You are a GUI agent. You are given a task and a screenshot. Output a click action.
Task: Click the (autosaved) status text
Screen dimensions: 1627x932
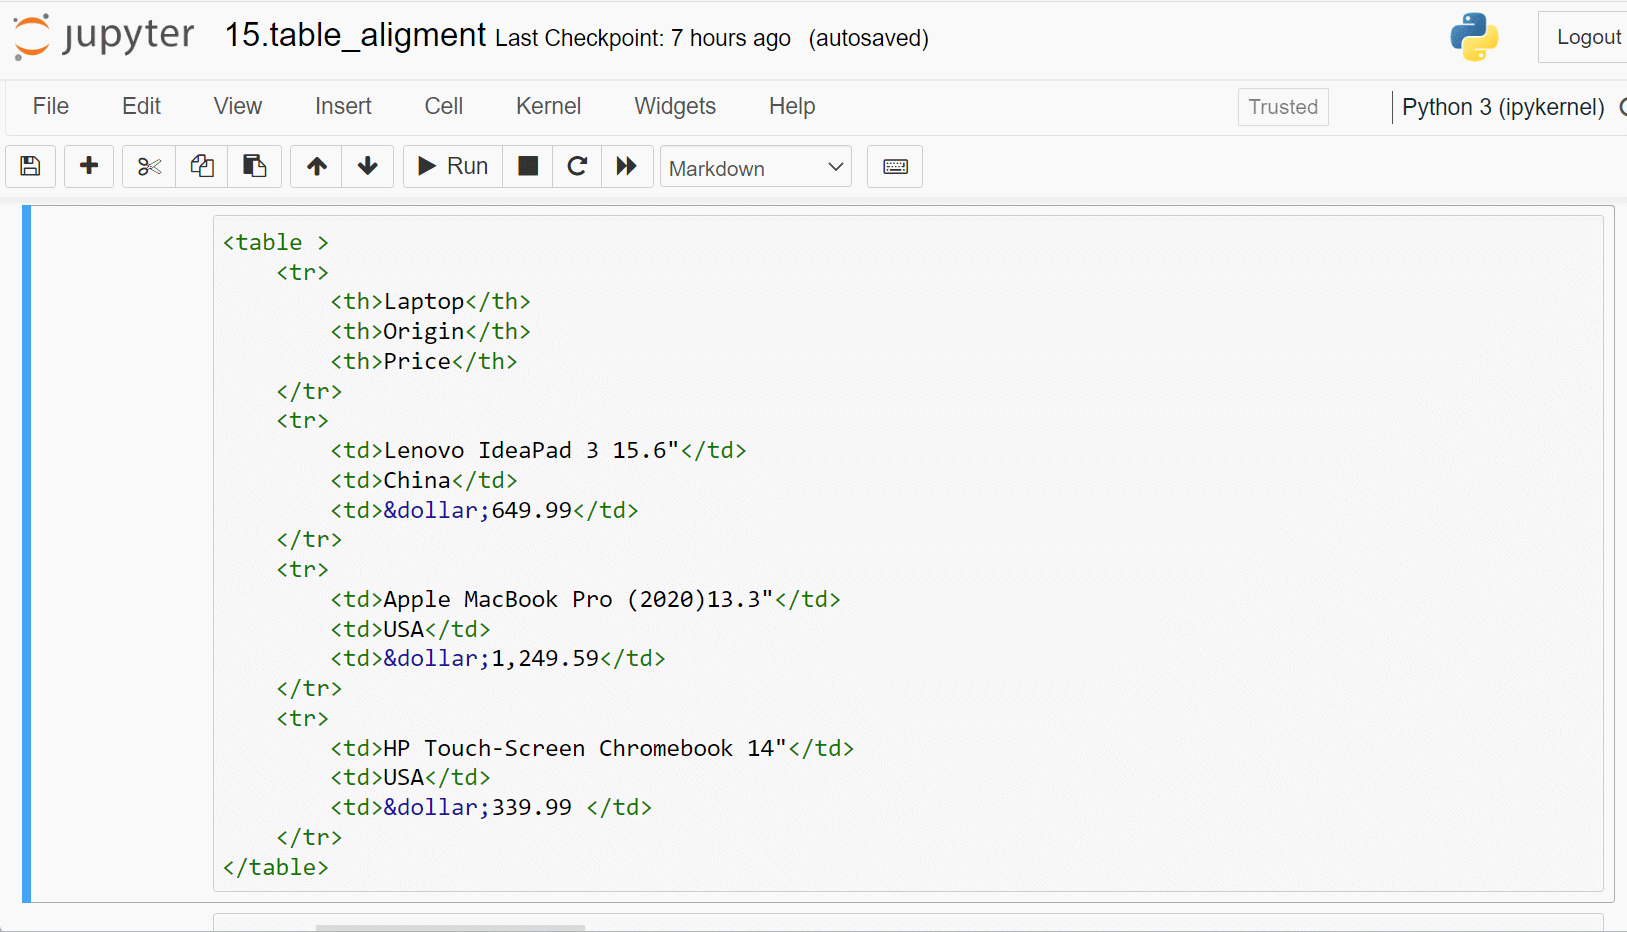click(868, 38)
